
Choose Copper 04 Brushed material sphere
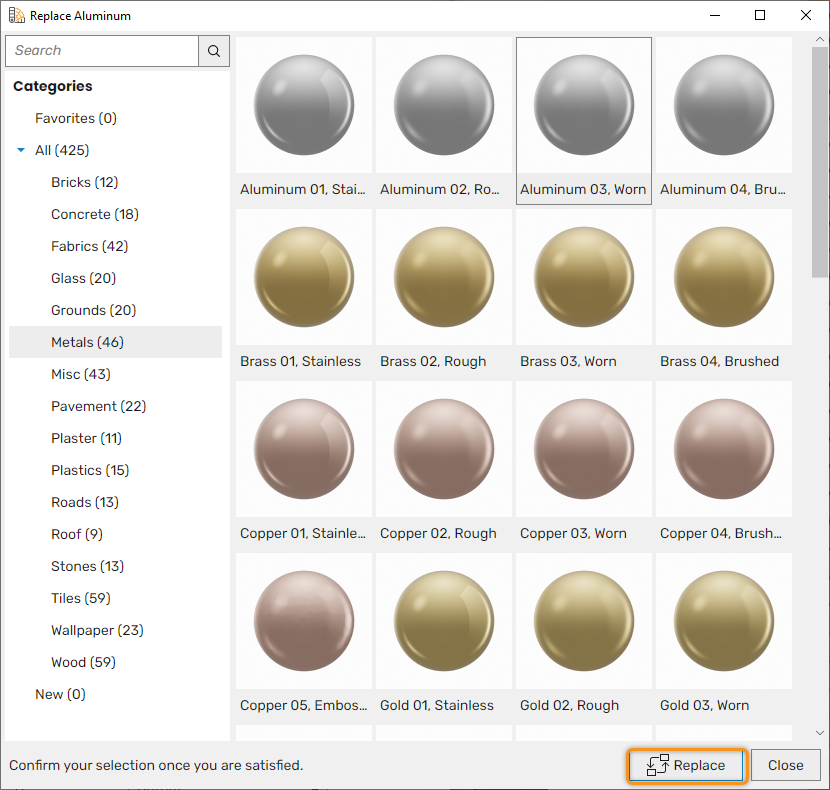[x=724, y=449]
